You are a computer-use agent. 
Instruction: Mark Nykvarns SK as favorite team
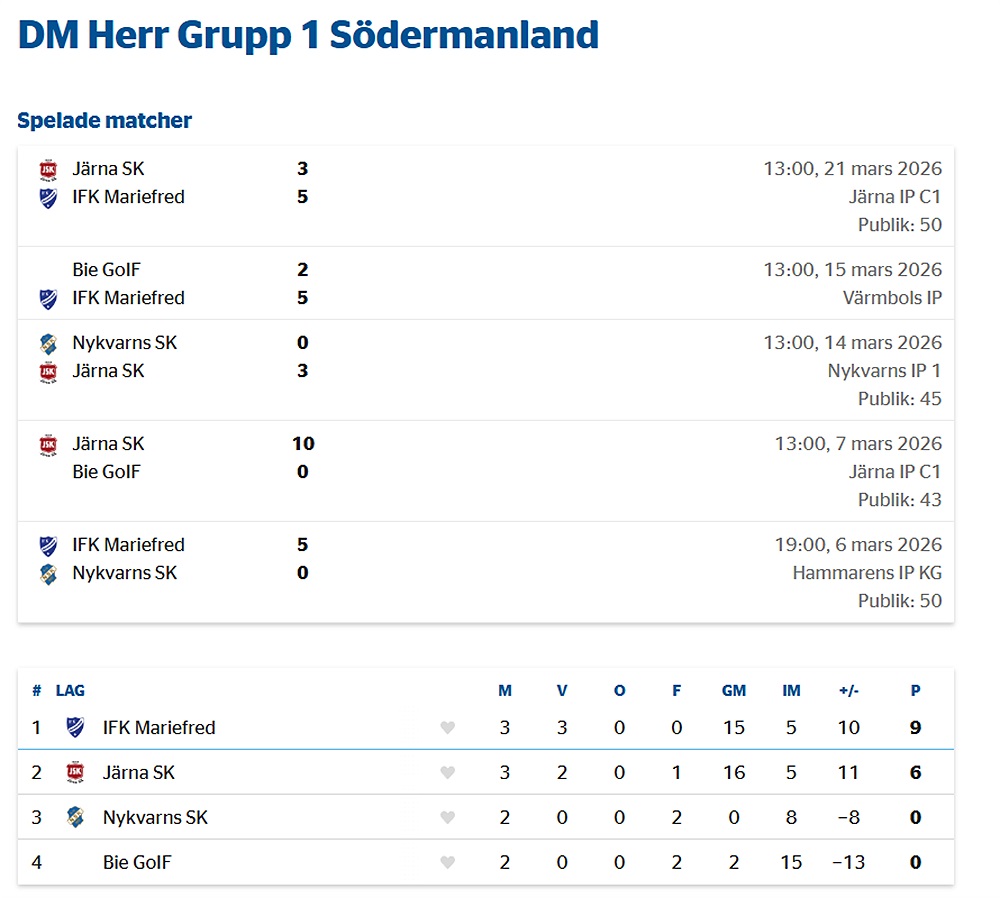coord(448,817)
